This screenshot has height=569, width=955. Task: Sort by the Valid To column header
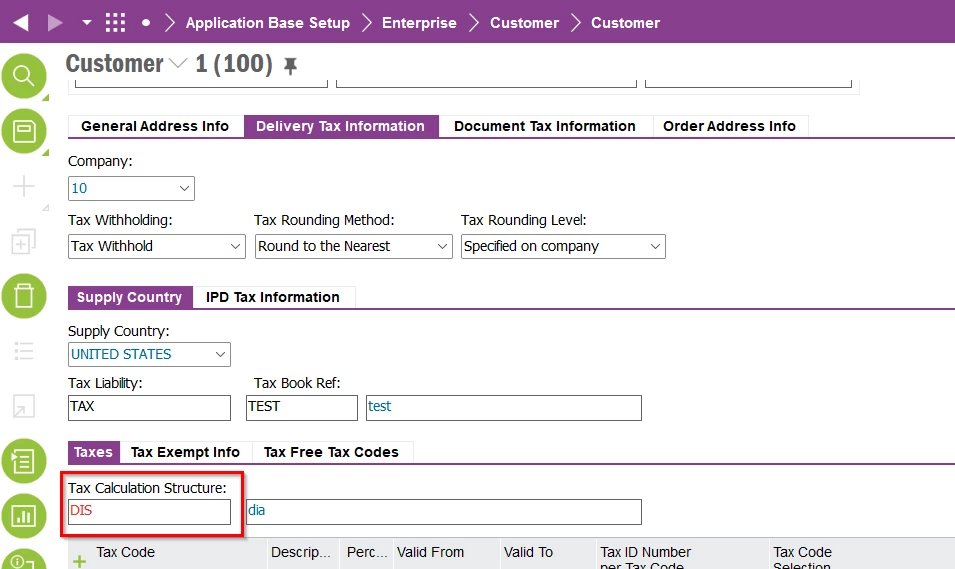click(528, 552)
